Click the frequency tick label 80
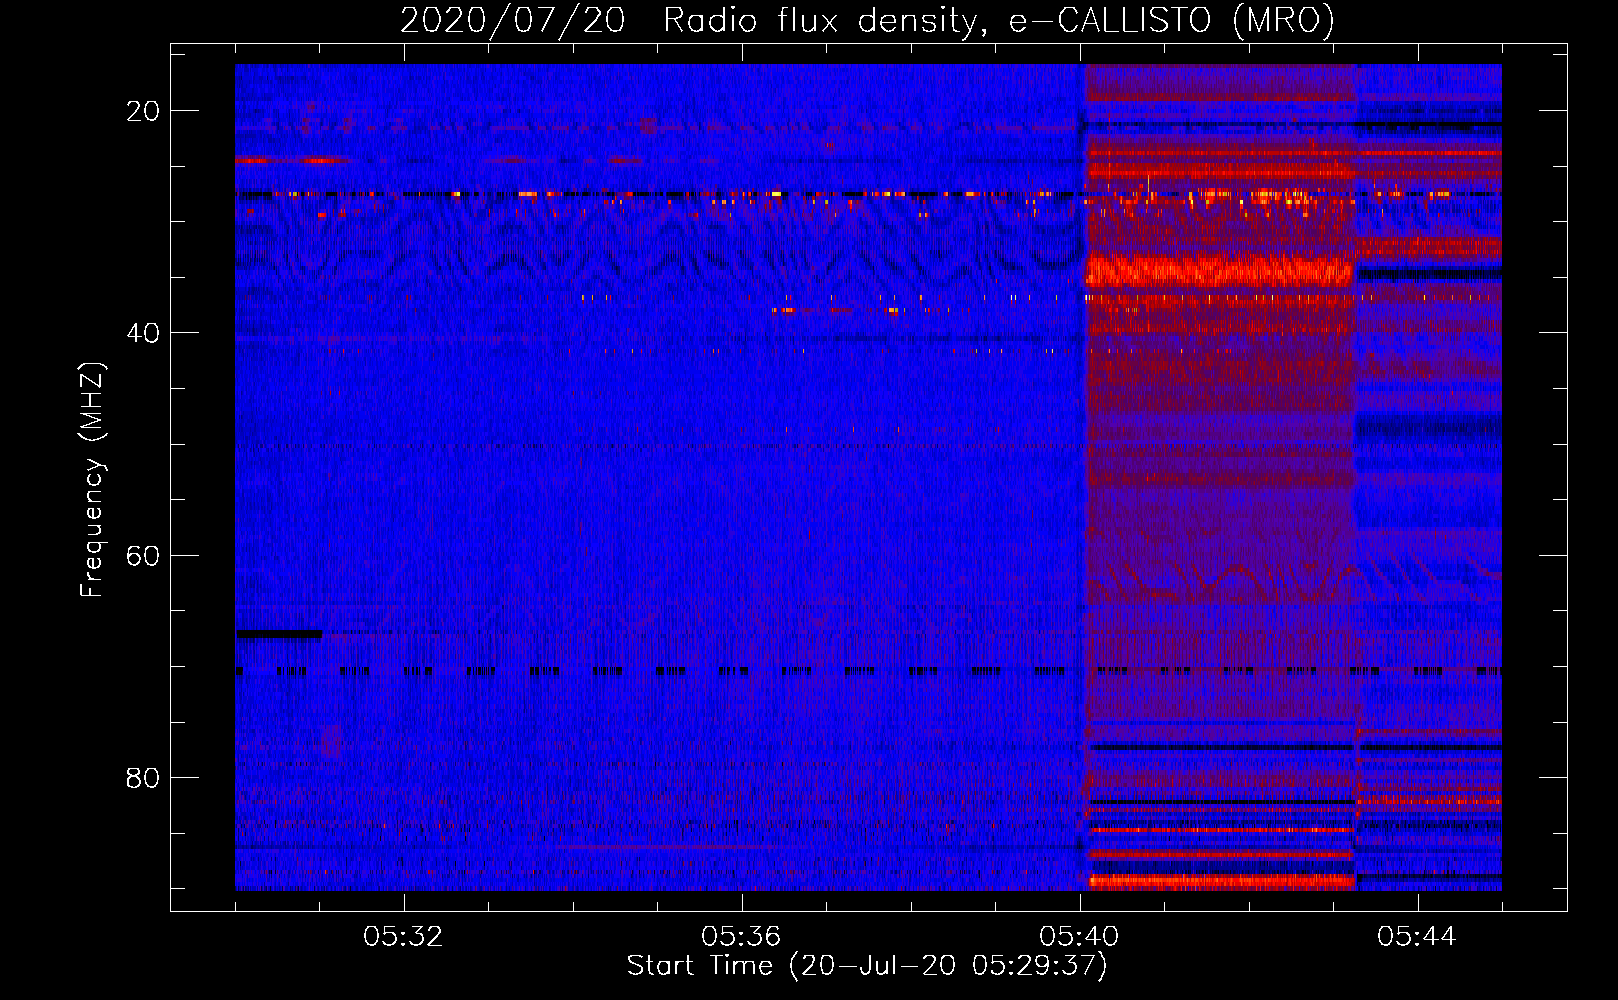1618x1000 pixels. (143, 777)
